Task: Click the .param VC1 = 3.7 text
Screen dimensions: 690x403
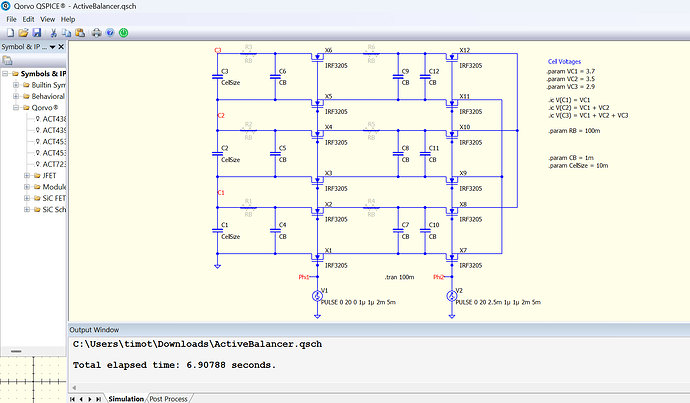Action: point(571,71)
